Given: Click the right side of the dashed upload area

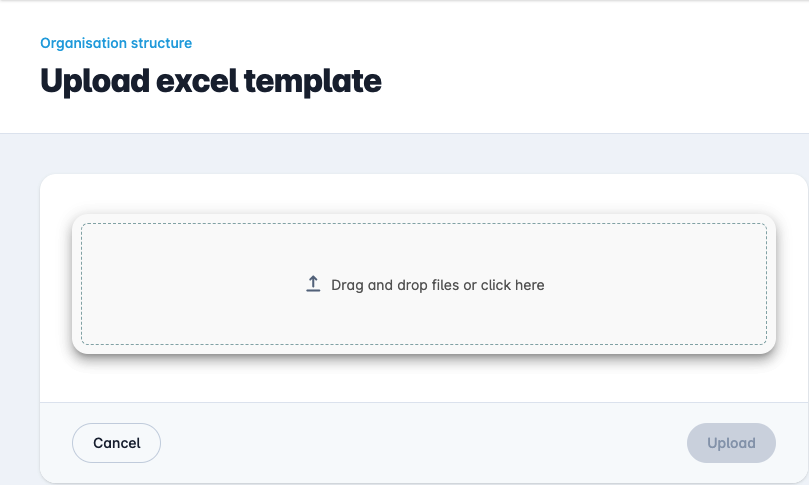Looking at the screenshot, I should coord(700,285).
